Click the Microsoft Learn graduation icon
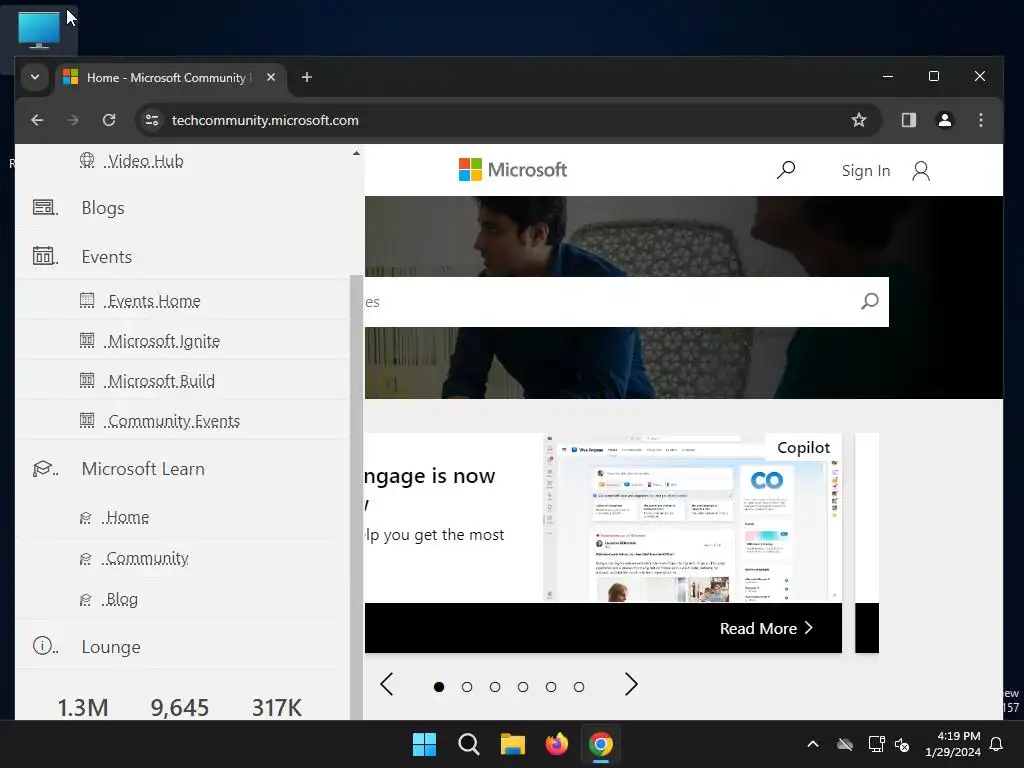The width and height of the screenshot is (1024, 768). pyautogui.click(x=44, y=469)
